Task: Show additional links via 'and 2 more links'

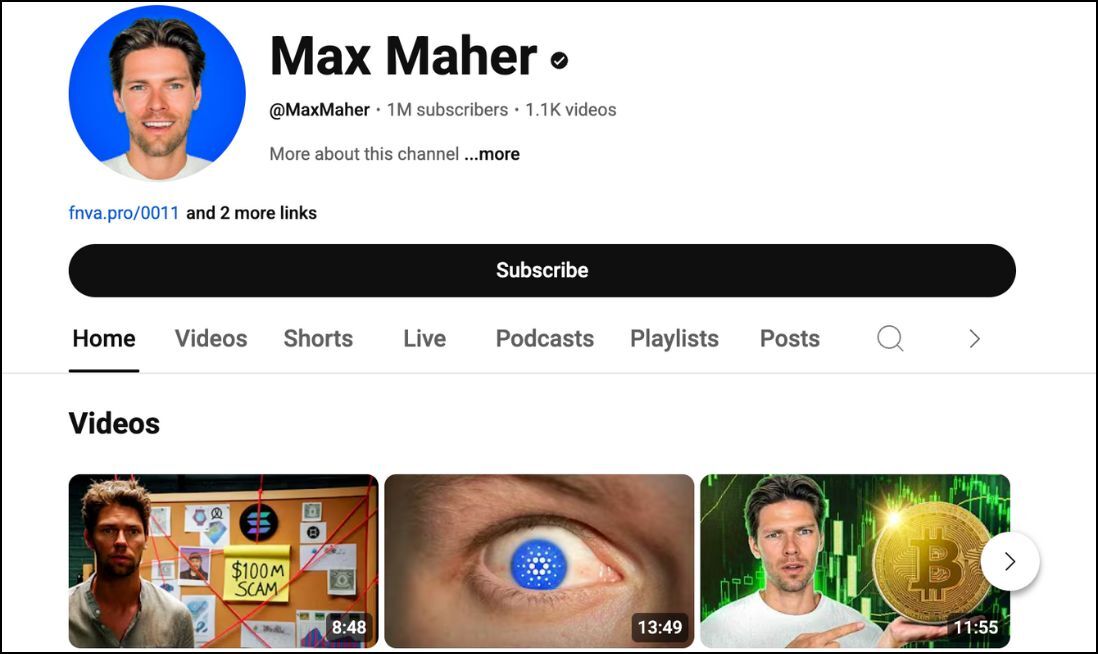Action: point(251,213)
